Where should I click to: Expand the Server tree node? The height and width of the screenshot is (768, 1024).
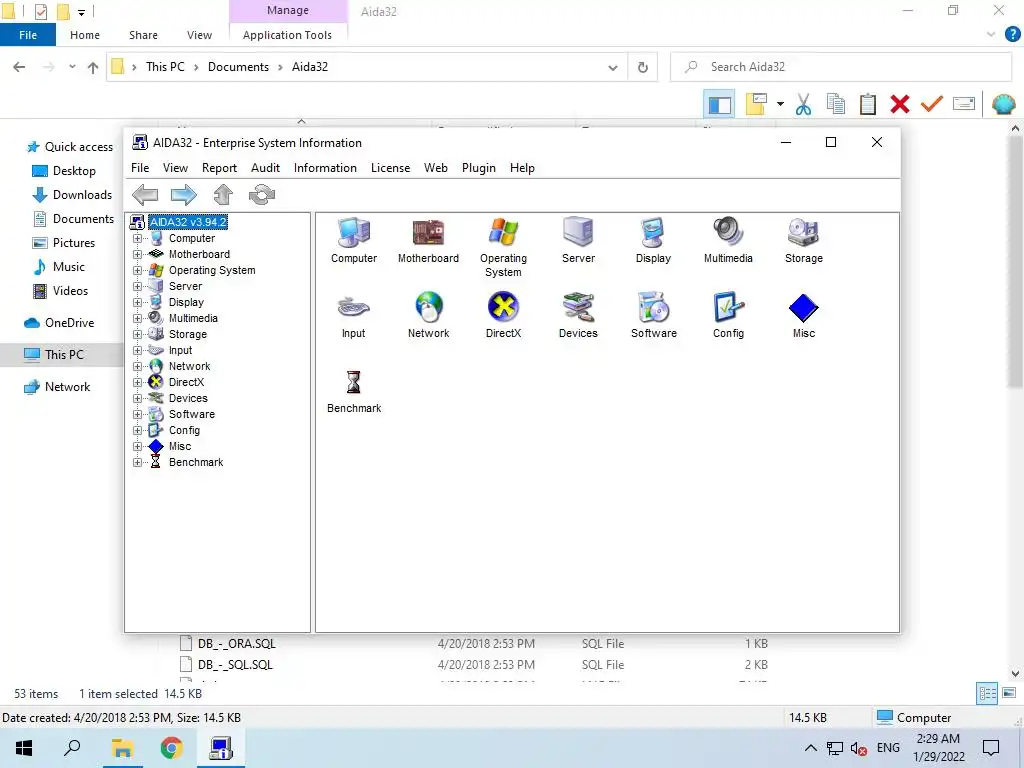137,286
